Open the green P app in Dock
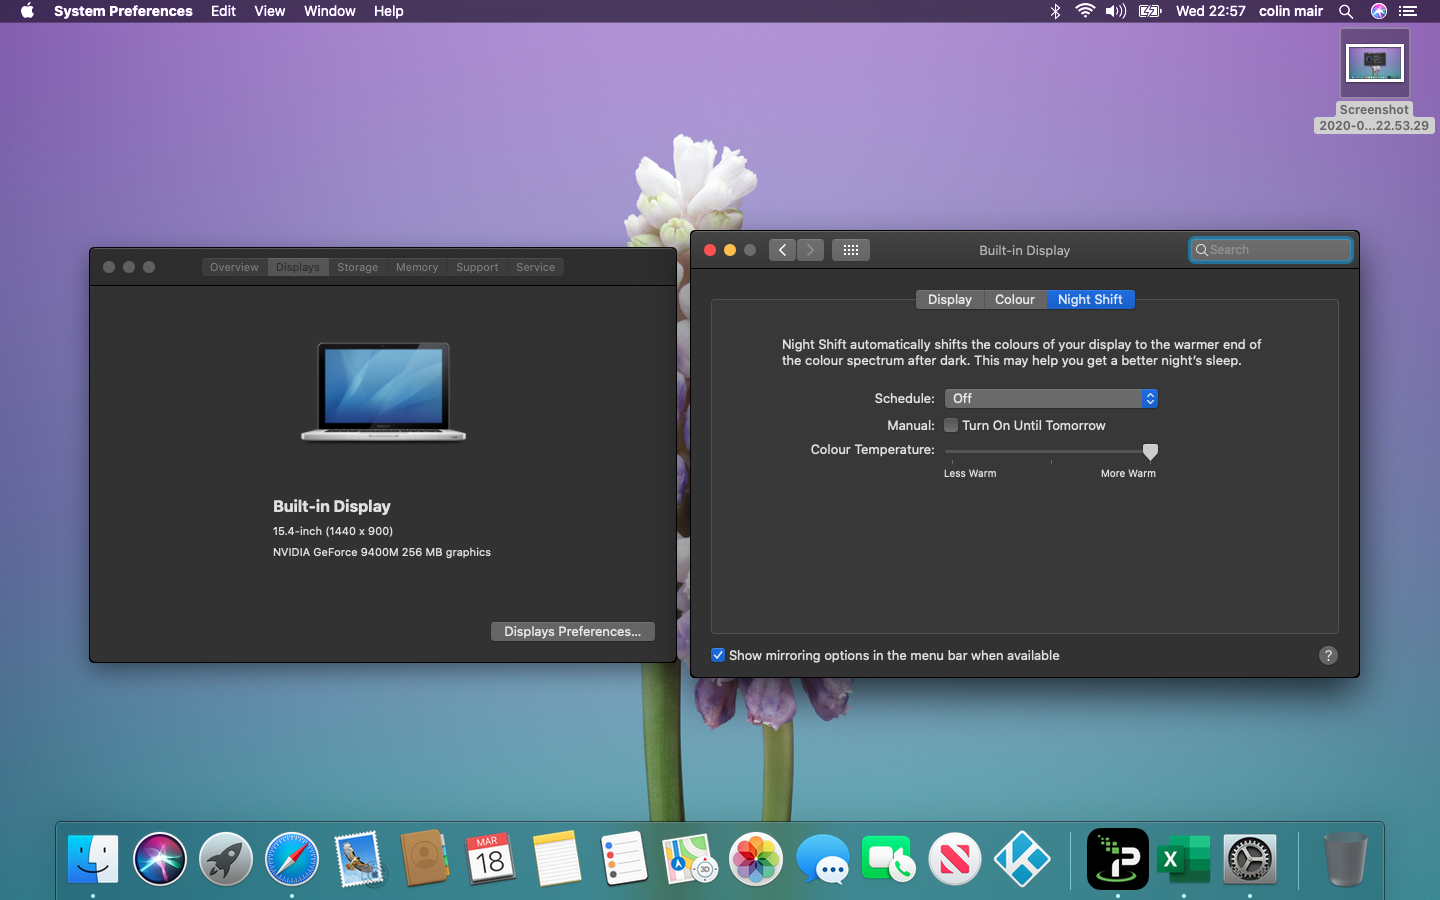 pos(1118,859)
